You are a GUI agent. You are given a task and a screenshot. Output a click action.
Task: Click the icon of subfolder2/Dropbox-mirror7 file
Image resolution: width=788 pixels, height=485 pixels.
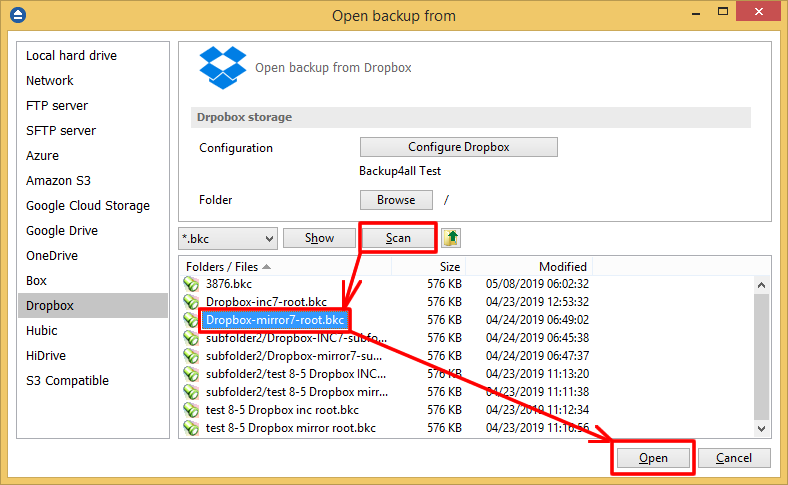tap(191, 356)
